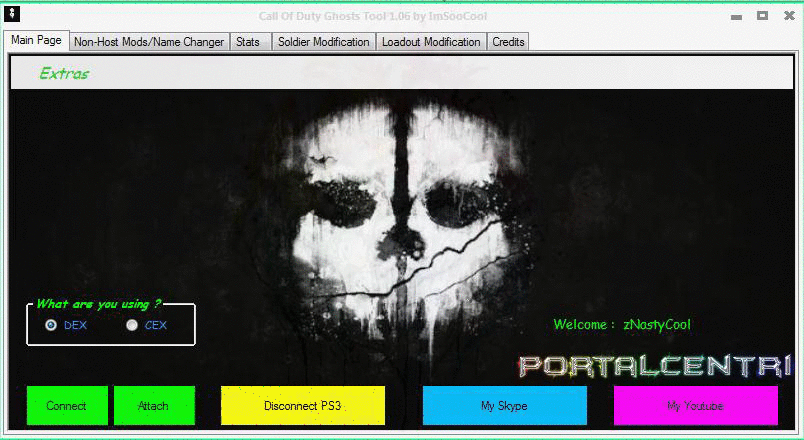Select the Loadout Modification tab
Screen dimensions: 804x440
pyautogui.click(x=431, y=42)
